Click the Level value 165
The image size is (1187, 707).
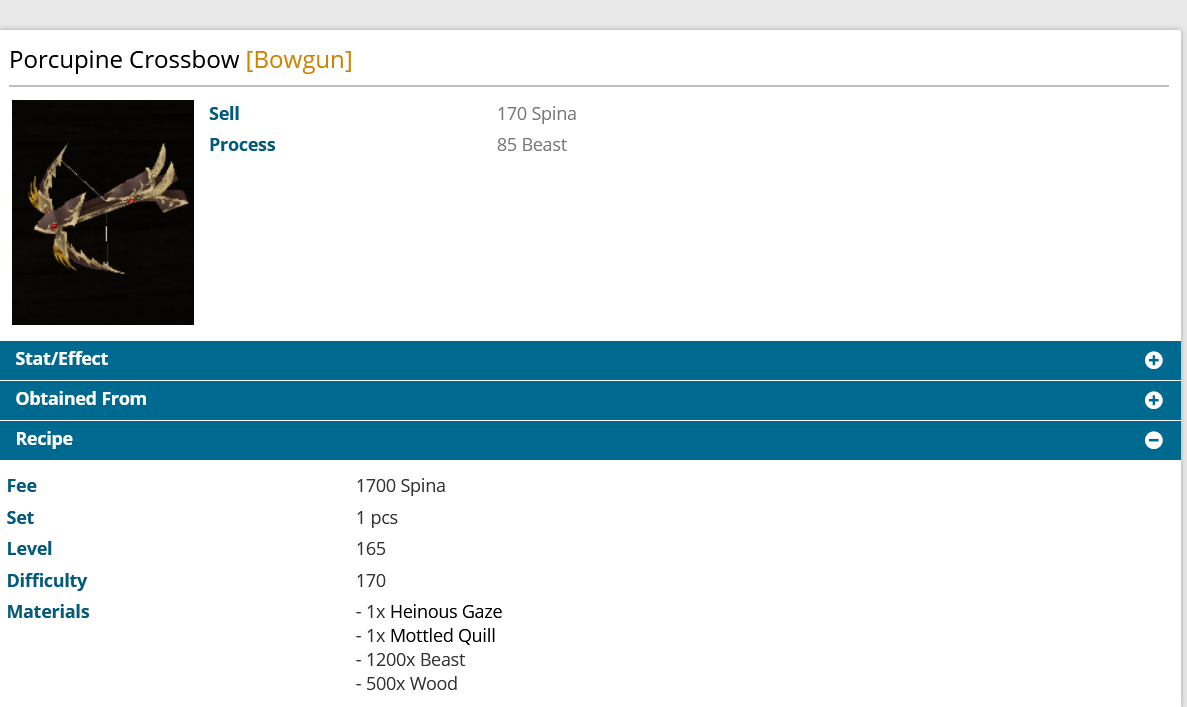pyautogui.click(x=370, y=549)
